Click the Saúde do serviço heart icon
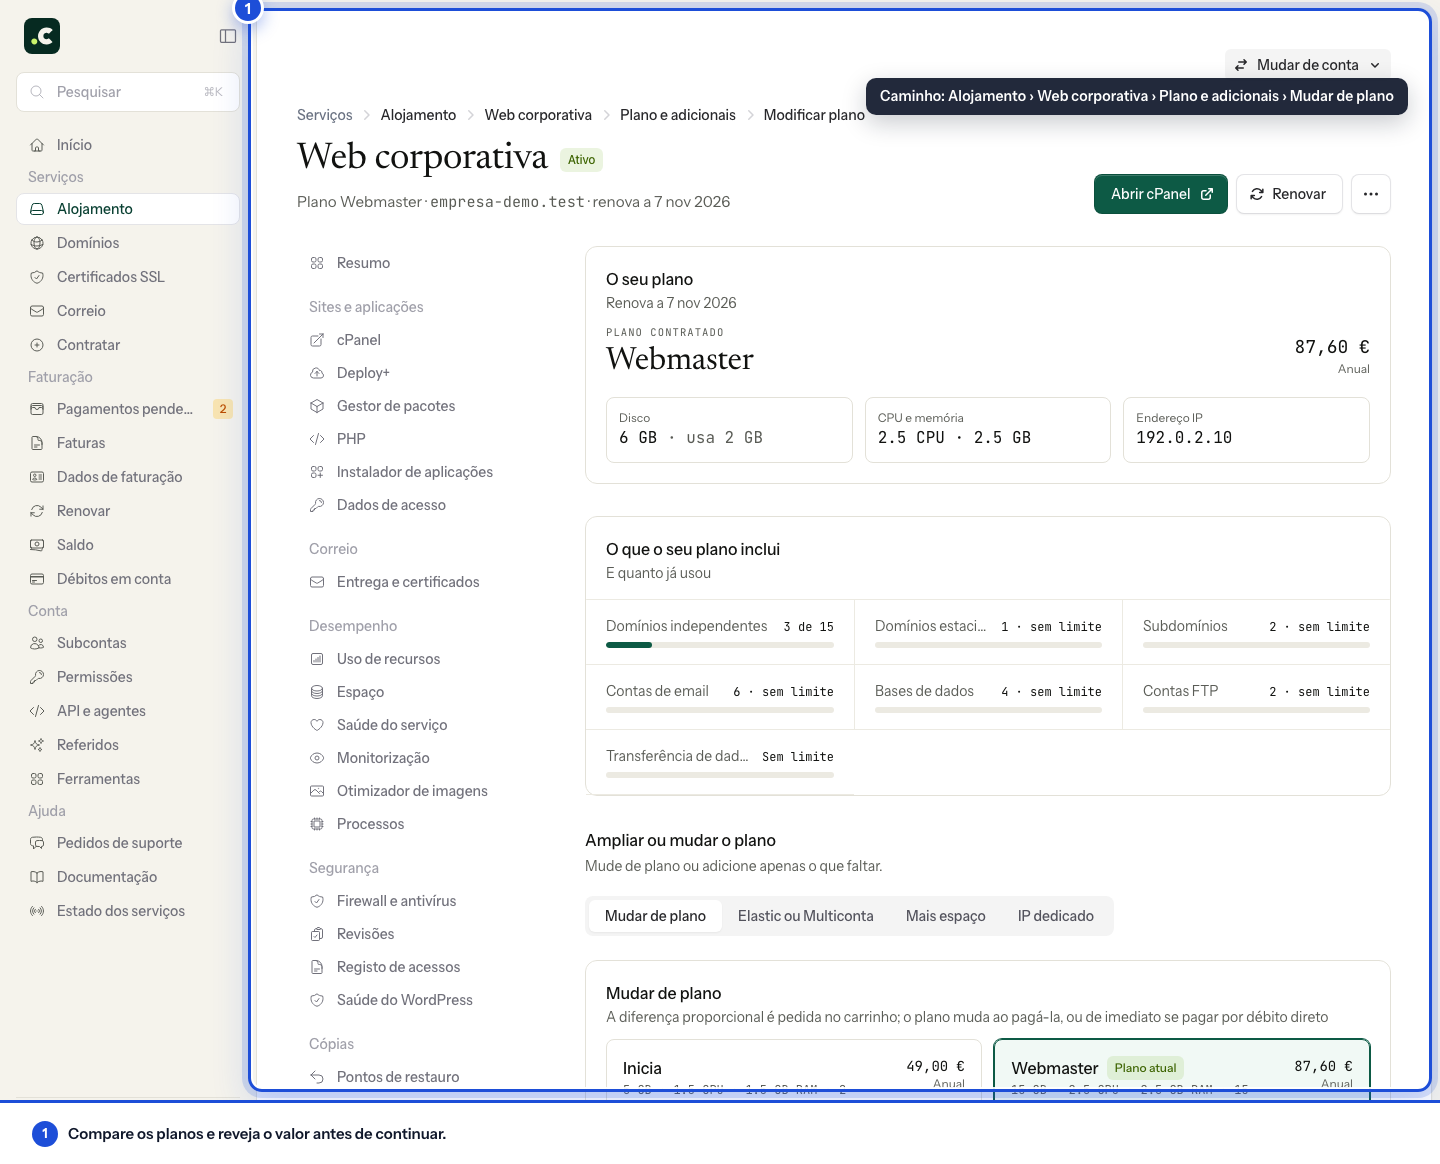 pyautogui.click(x=317, y=725)
